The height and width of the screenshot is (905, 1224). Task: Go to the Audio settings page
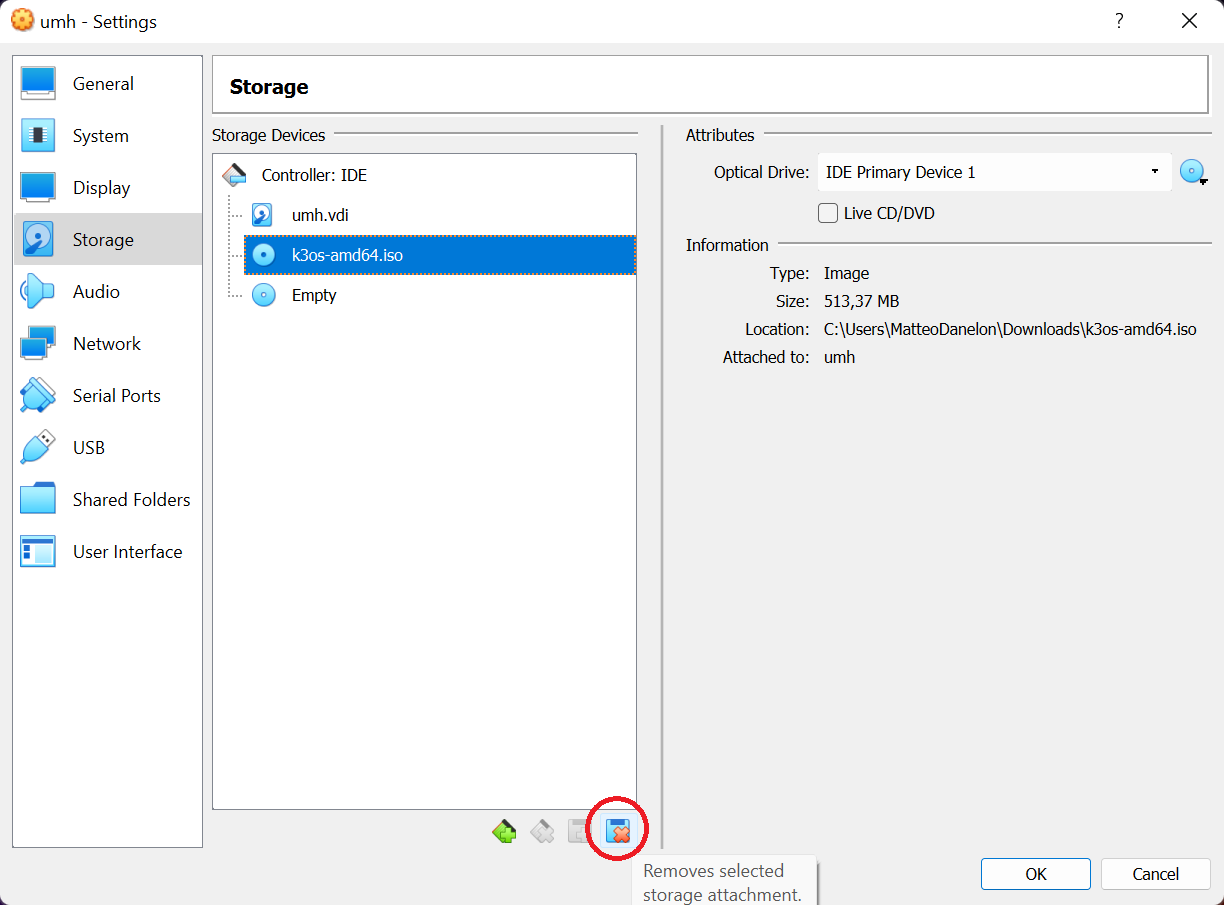point(108,292)
